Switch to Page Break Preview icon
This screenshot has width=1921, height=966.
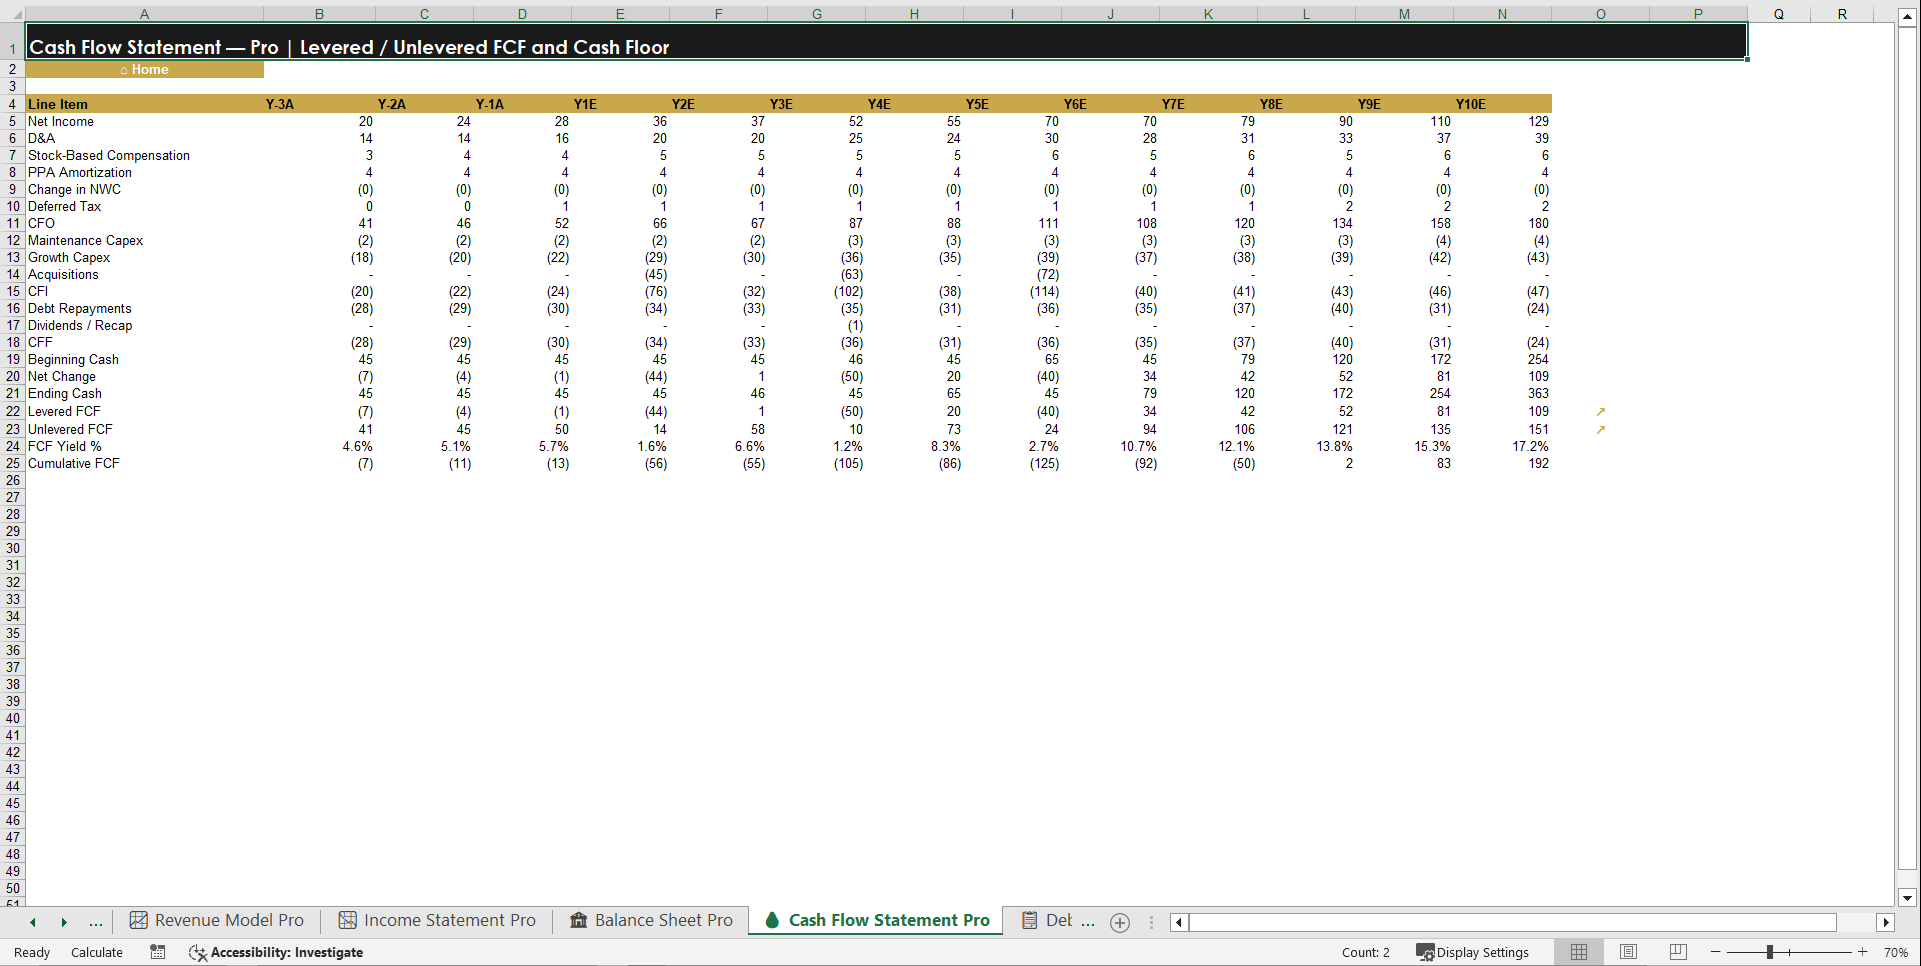[x=1678, y=952]
